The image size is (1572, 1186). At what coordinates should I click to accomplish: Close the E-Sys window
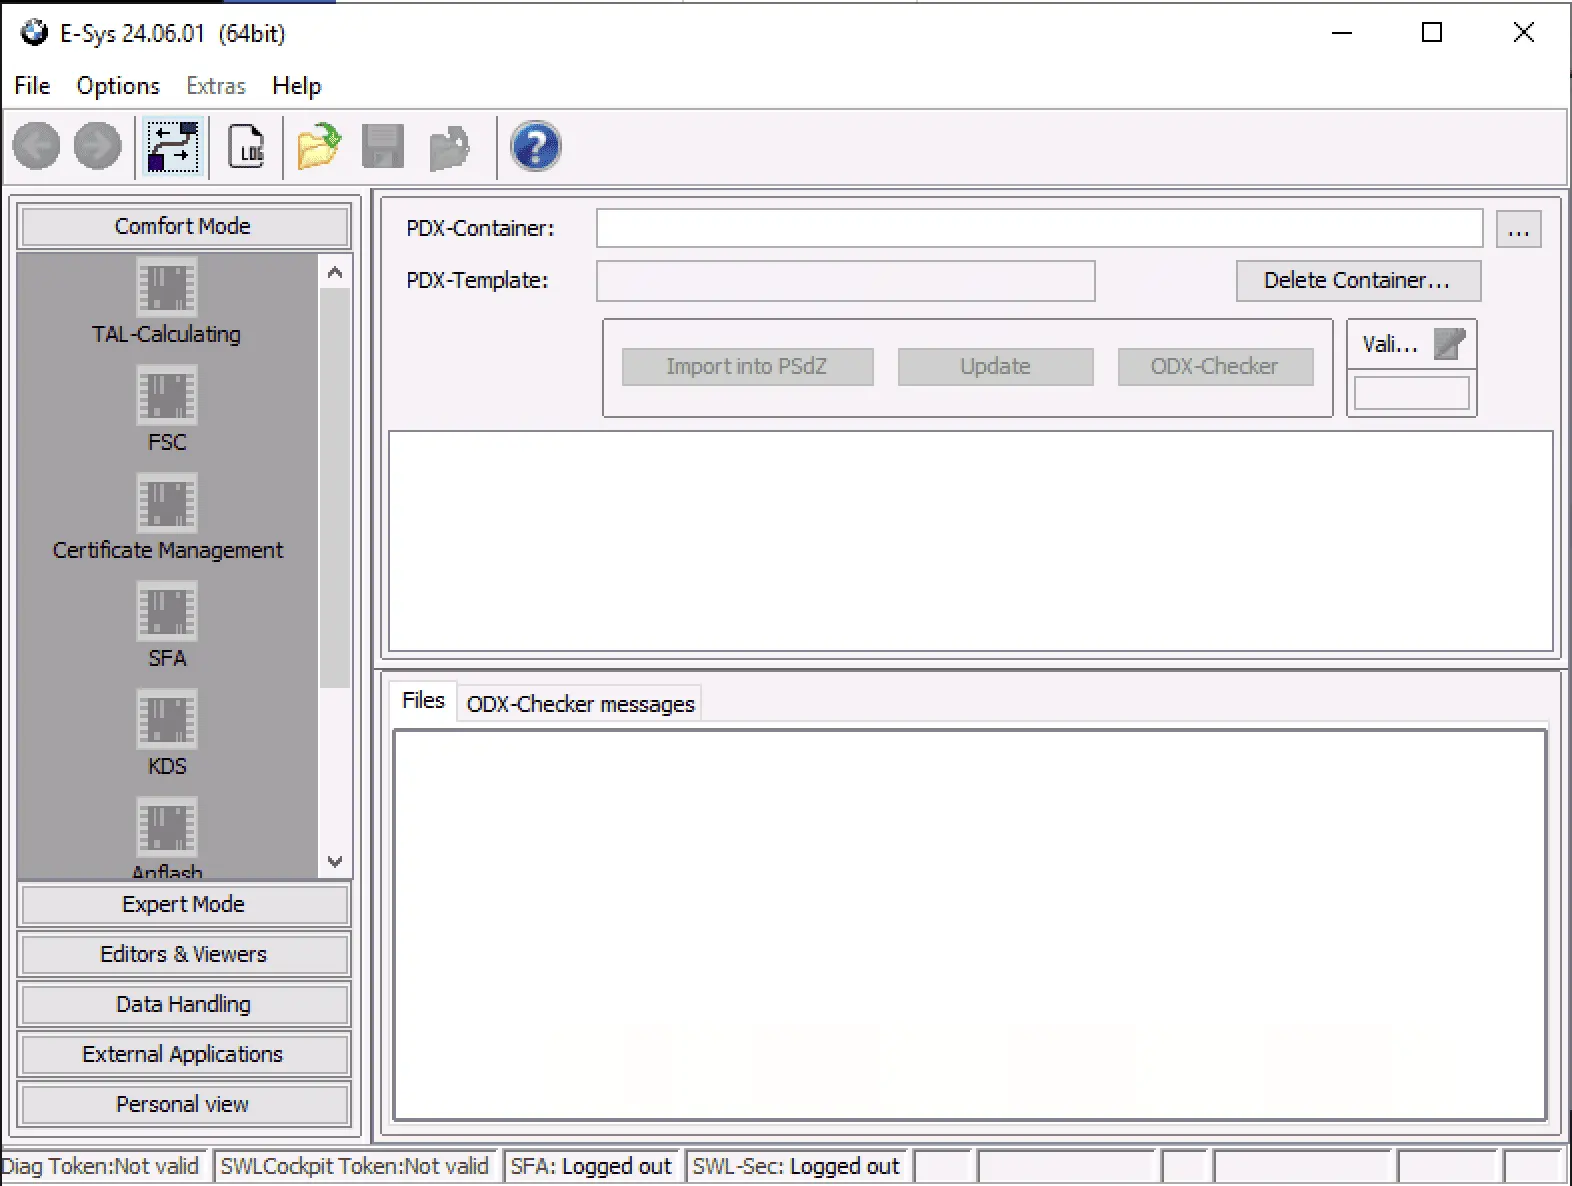pos(1524,33)
